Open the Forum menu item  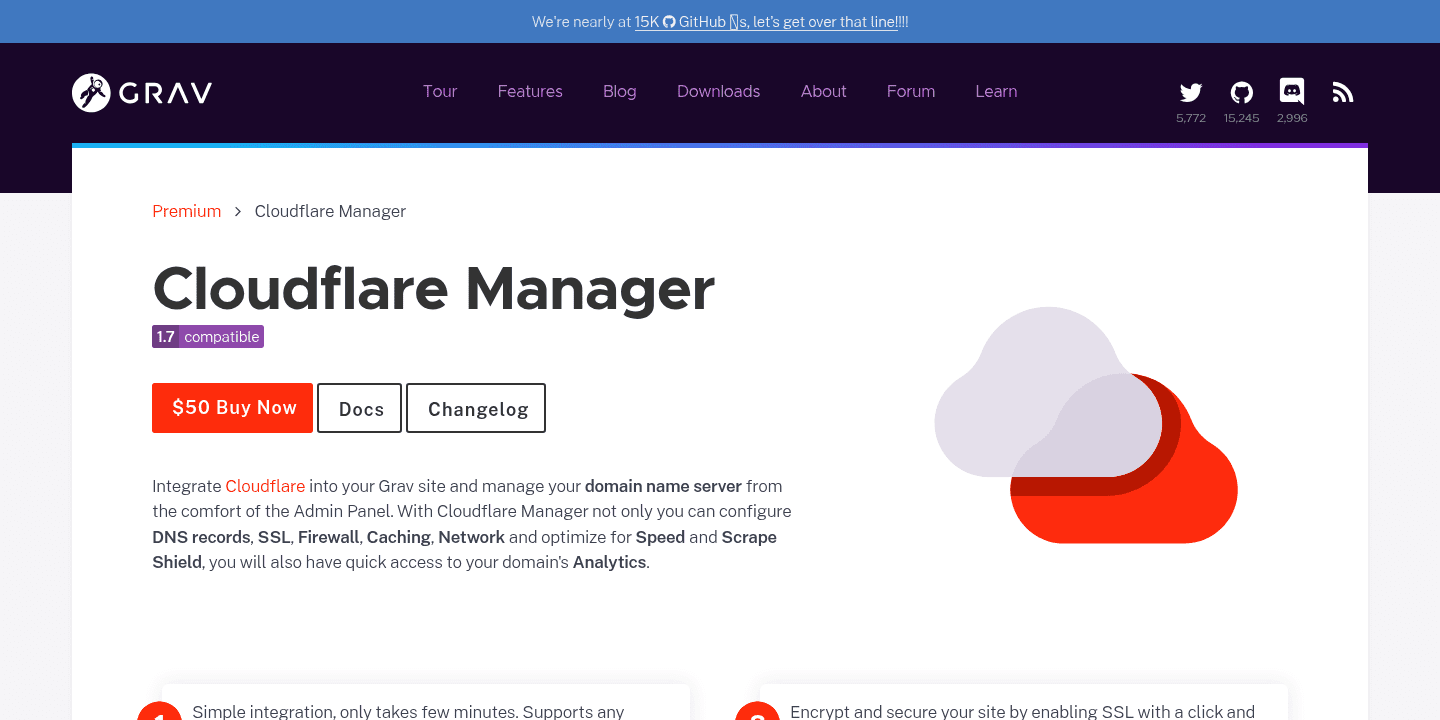[910, 91]
